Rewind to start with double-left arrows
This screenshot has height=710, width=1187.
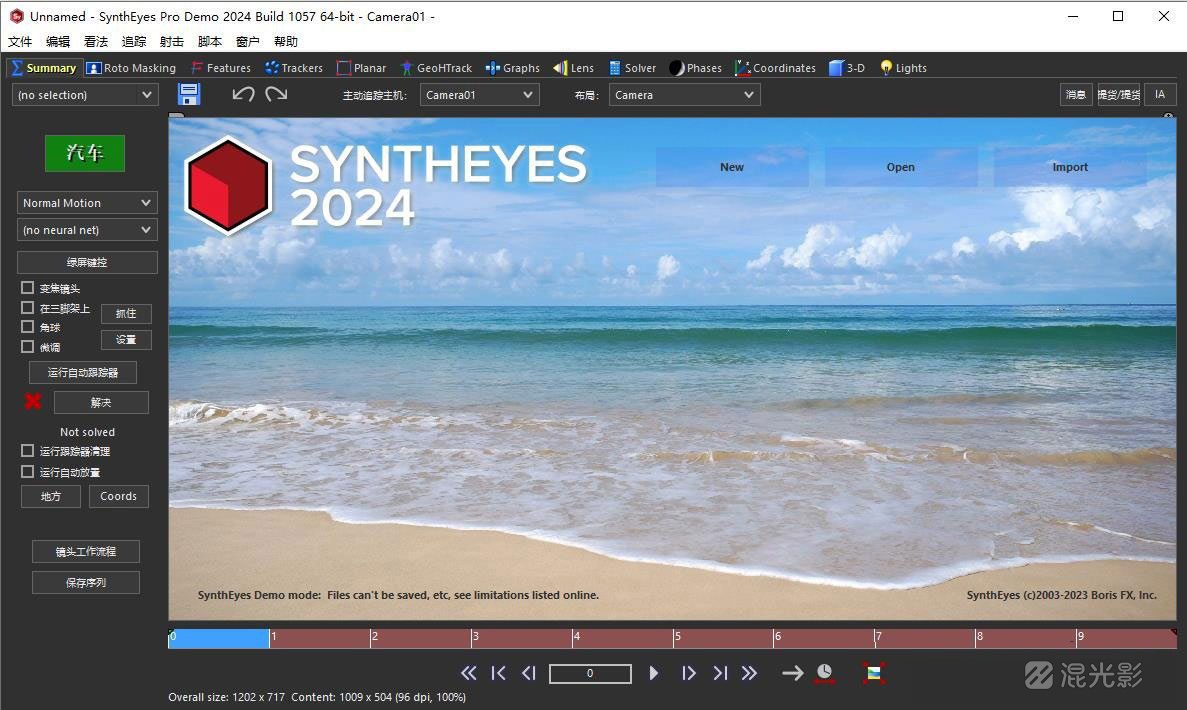click(469, 673)
